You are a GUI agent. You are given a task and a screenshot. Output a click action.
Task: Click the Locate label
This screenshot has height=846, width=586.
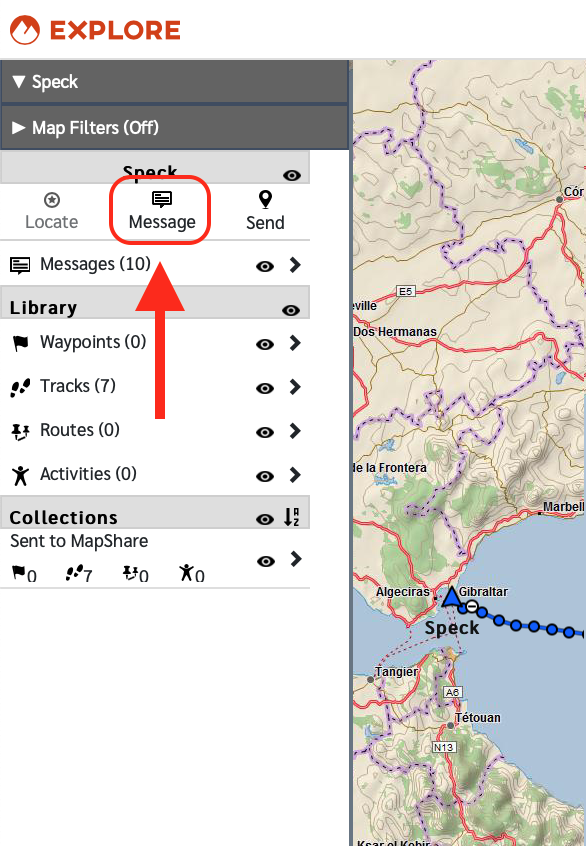[x=52, y=222]
